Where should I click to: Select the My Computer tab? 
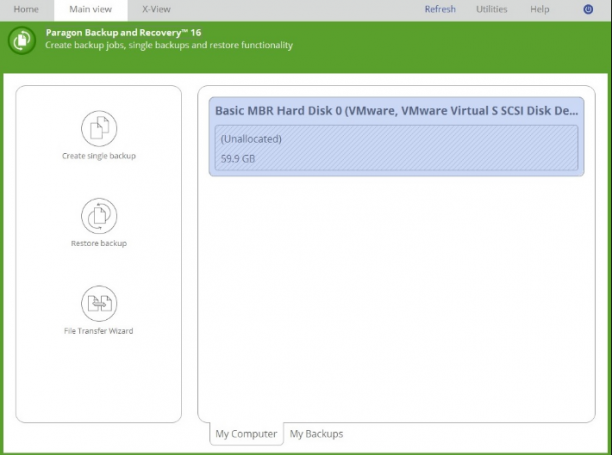(x=246, y=434)
